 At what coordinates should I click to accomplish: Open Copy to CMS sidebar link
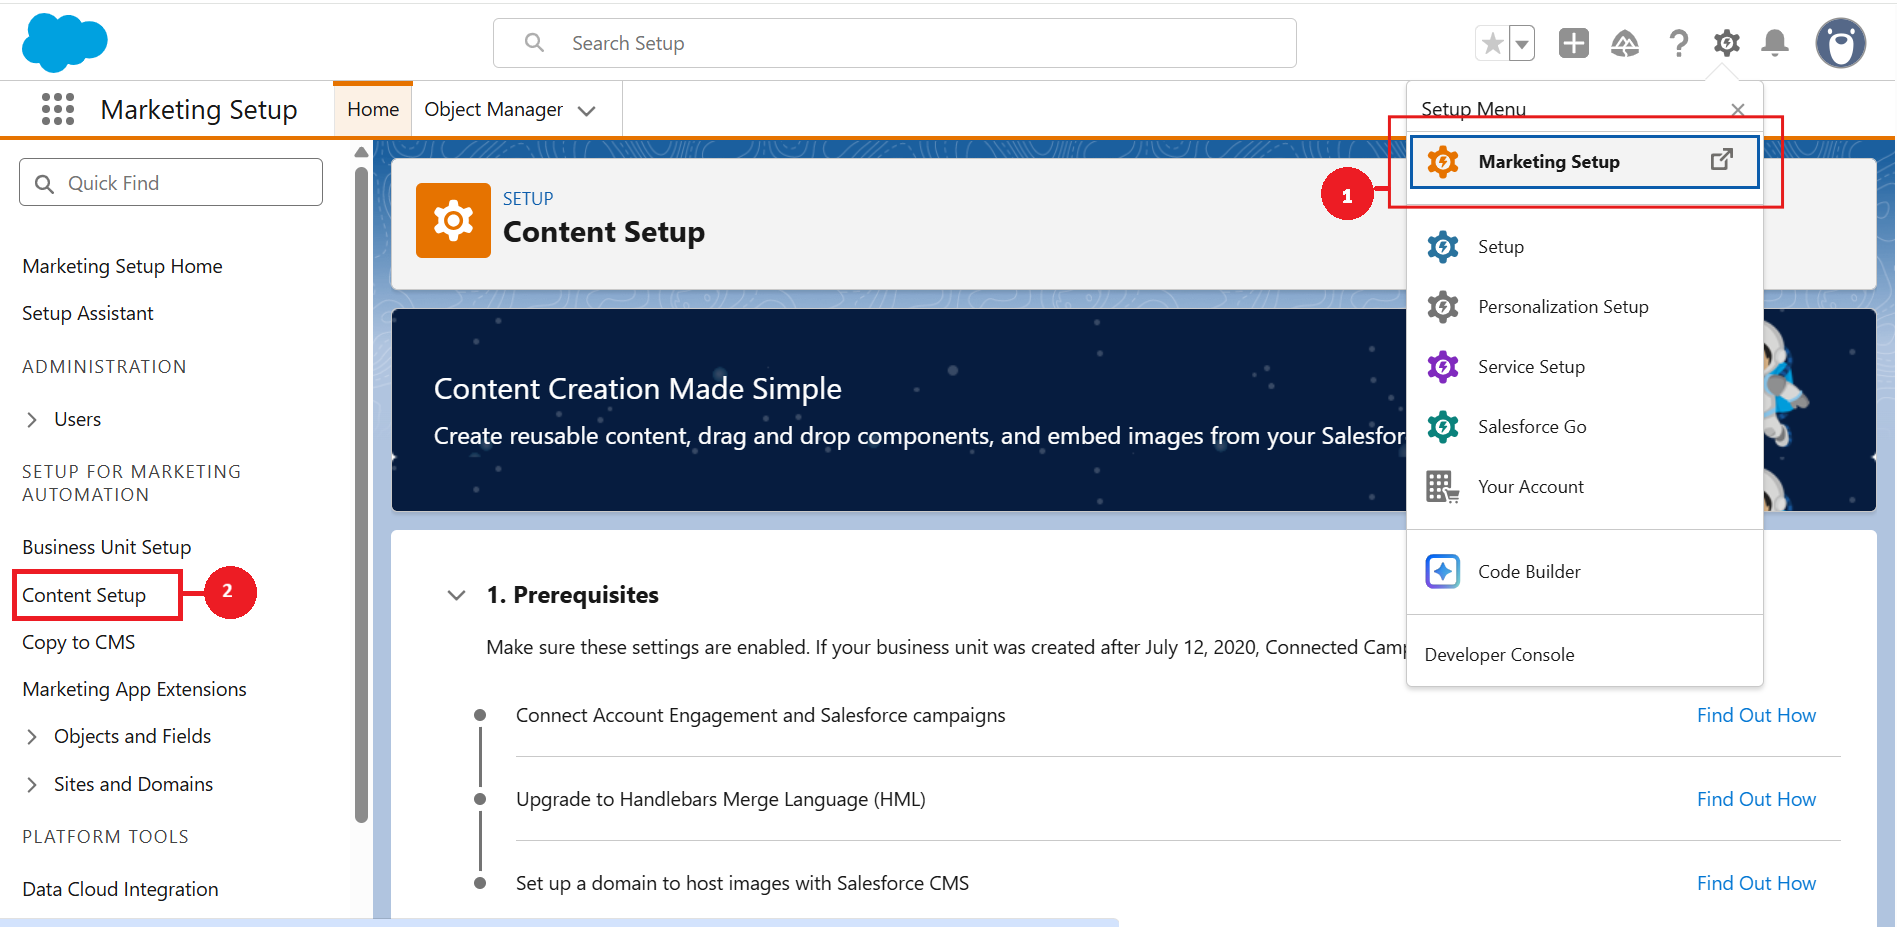click(79, 642)
